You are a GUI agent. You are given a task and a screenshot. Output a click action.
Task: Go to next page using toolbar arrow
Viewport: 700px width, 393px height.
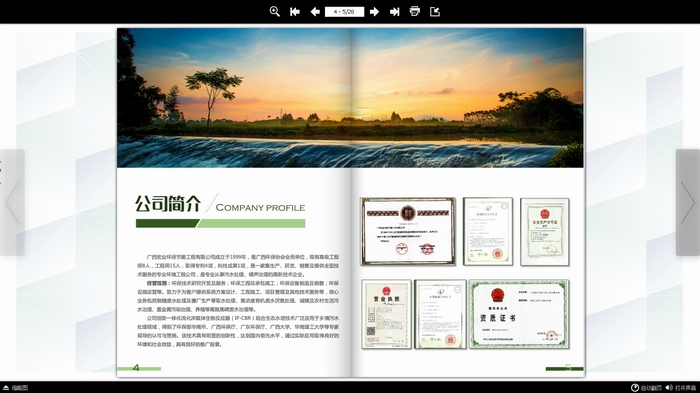(374, 12)
